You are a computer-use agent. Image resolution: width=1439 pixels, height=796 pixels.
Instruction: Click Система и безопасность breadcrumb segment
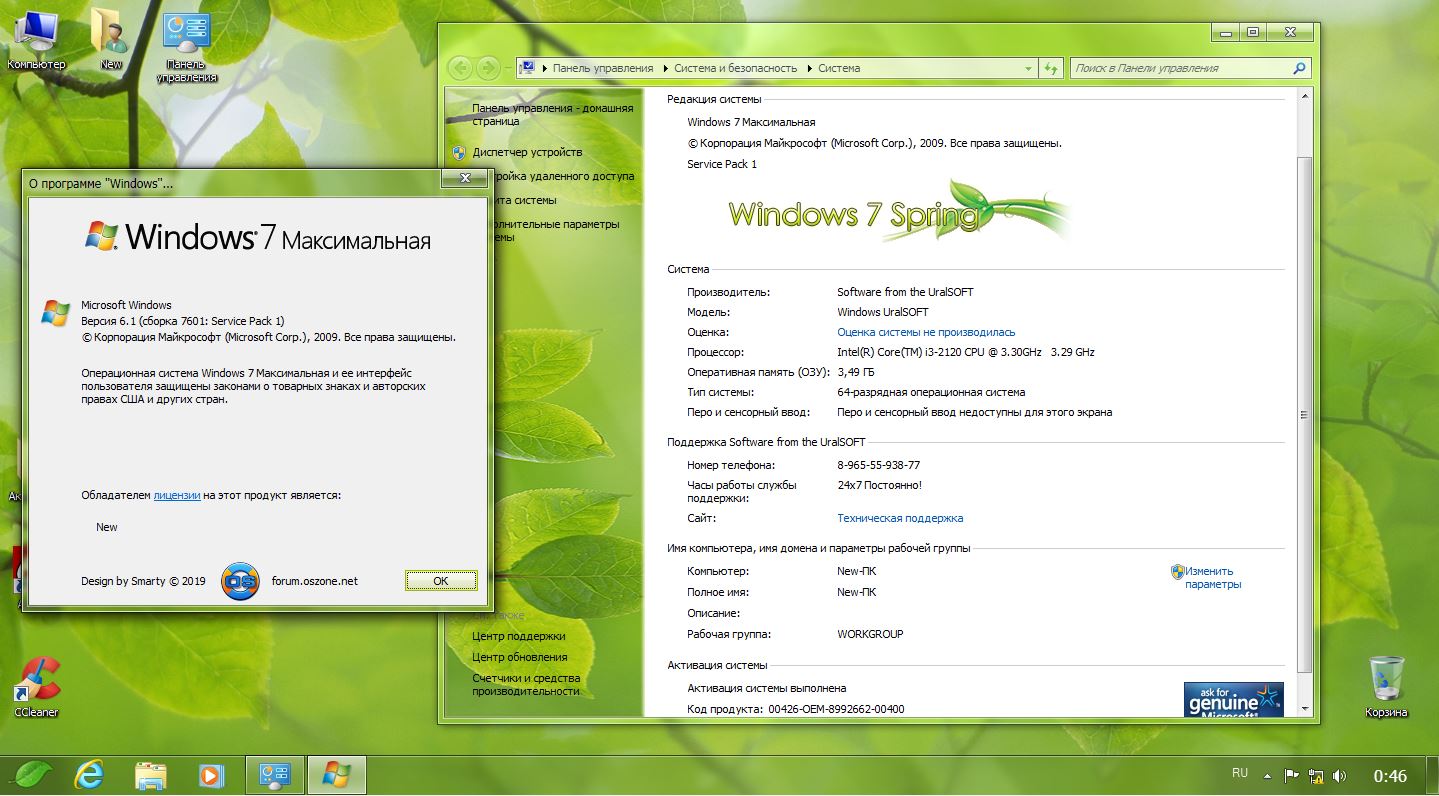click(x=736, y=68)
